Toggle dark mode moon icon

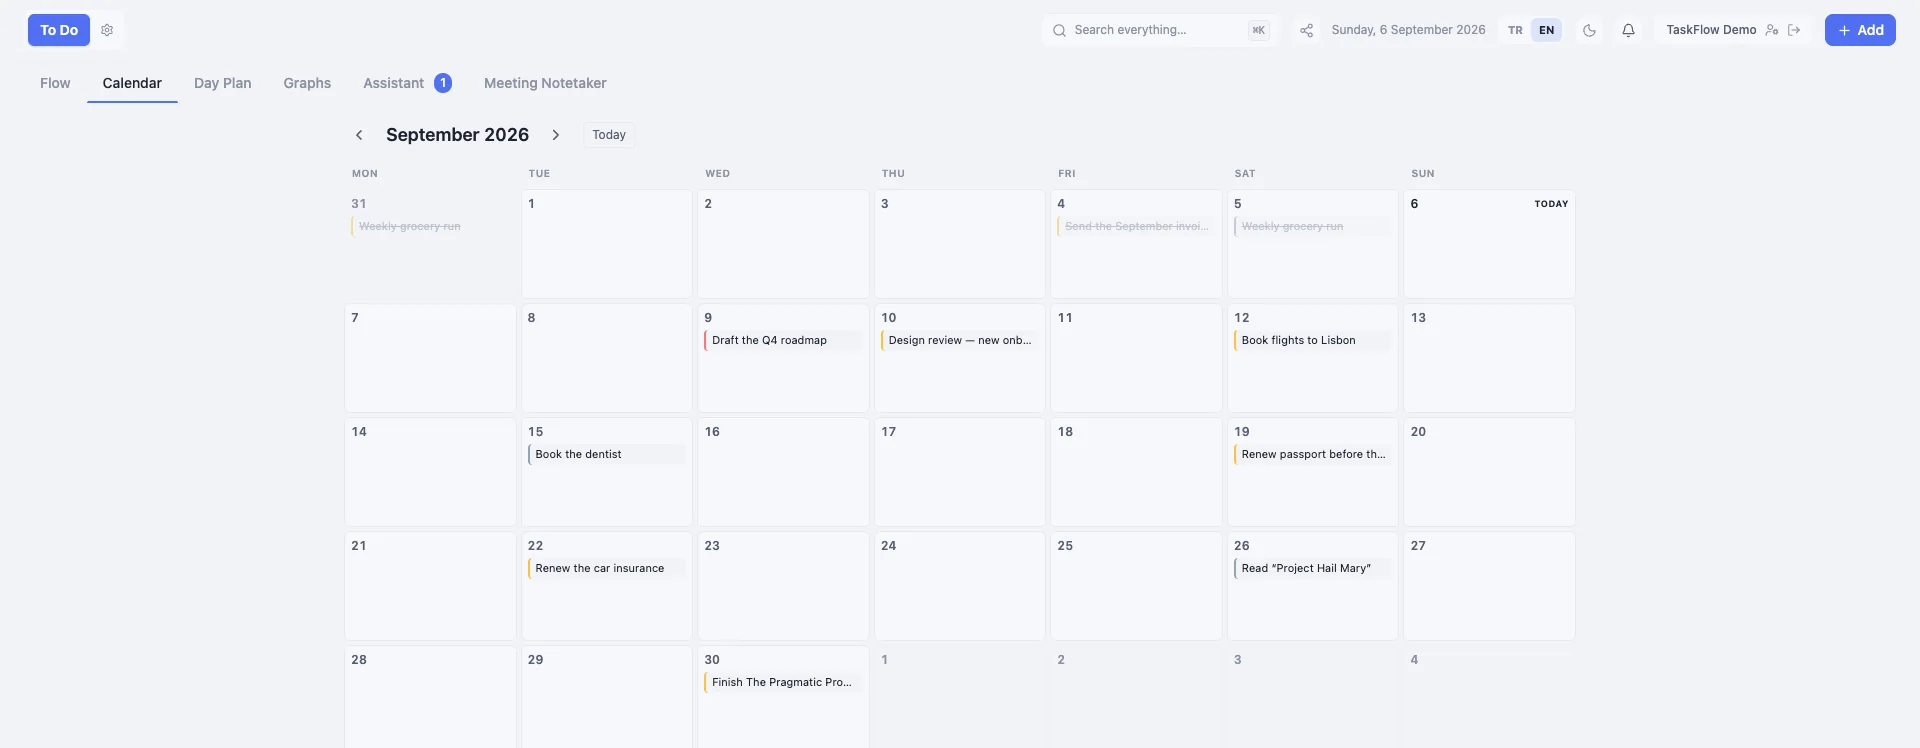click(x=1589, y=30)
